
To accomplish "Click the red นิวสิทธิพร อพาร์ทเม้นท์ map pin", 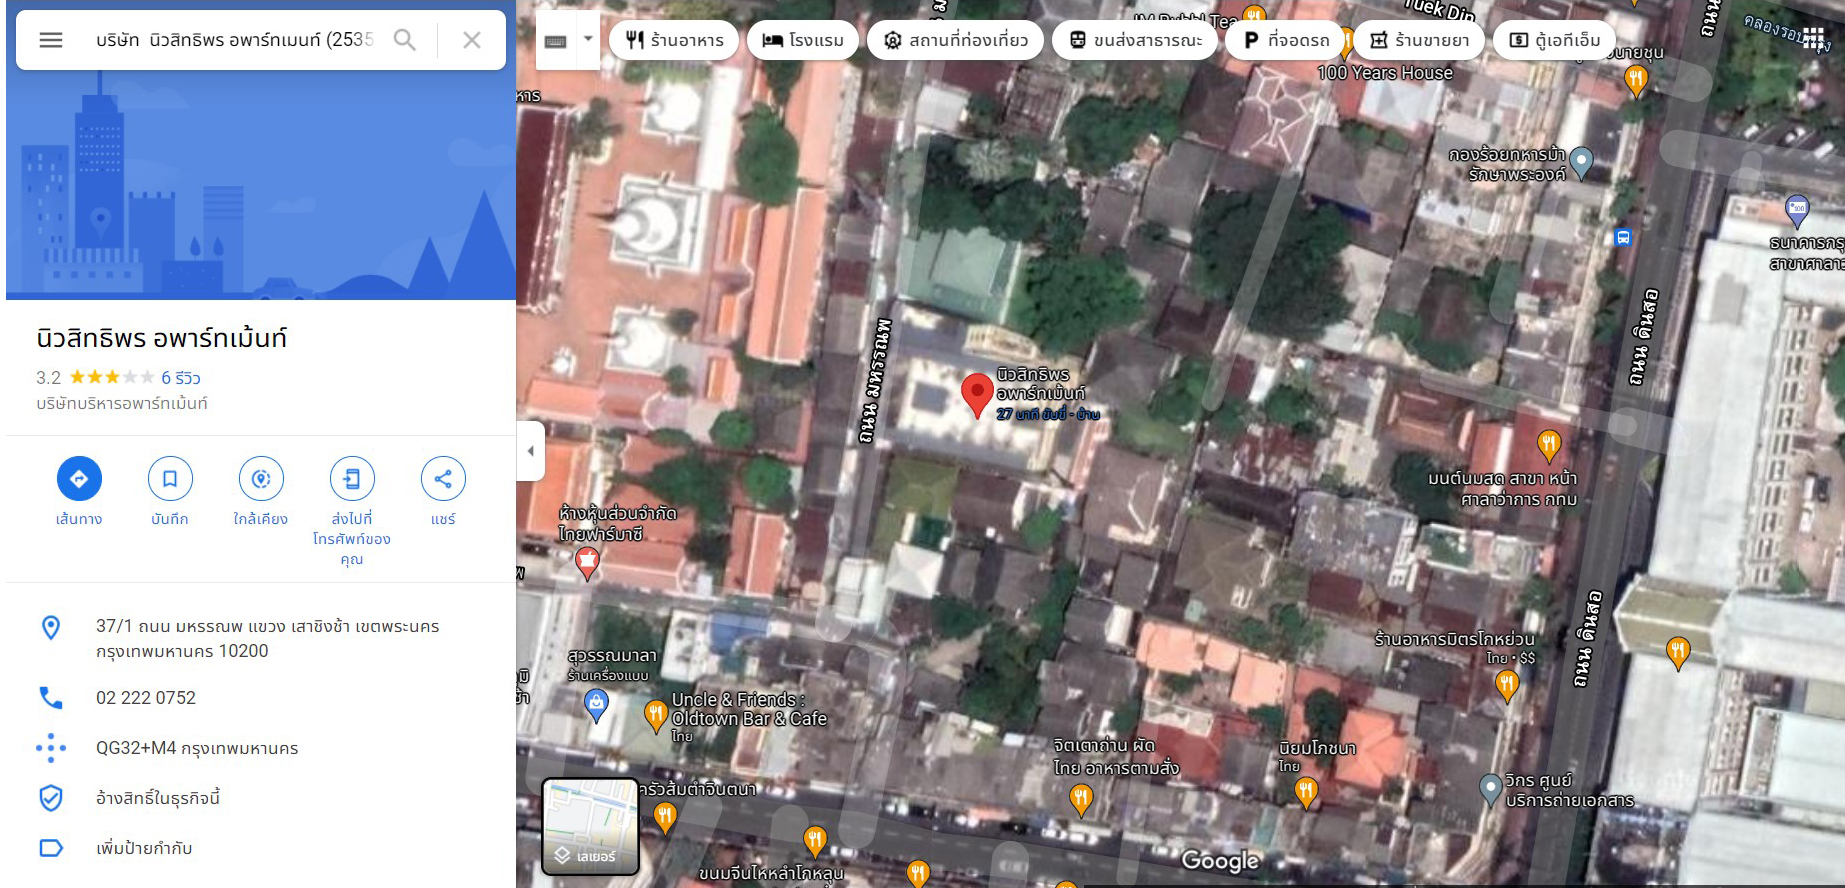I will (977, 393).
